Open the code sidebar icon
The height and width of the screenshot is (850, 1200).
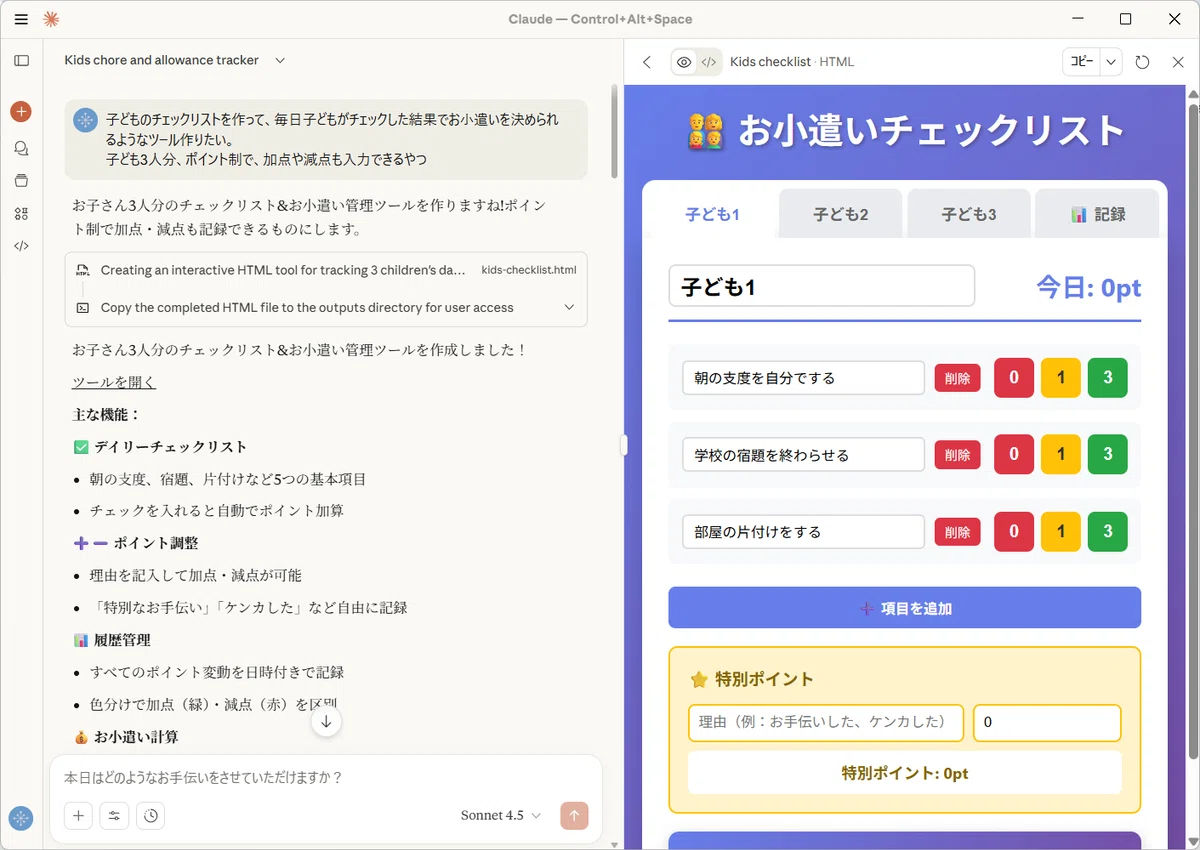point(21,246)
